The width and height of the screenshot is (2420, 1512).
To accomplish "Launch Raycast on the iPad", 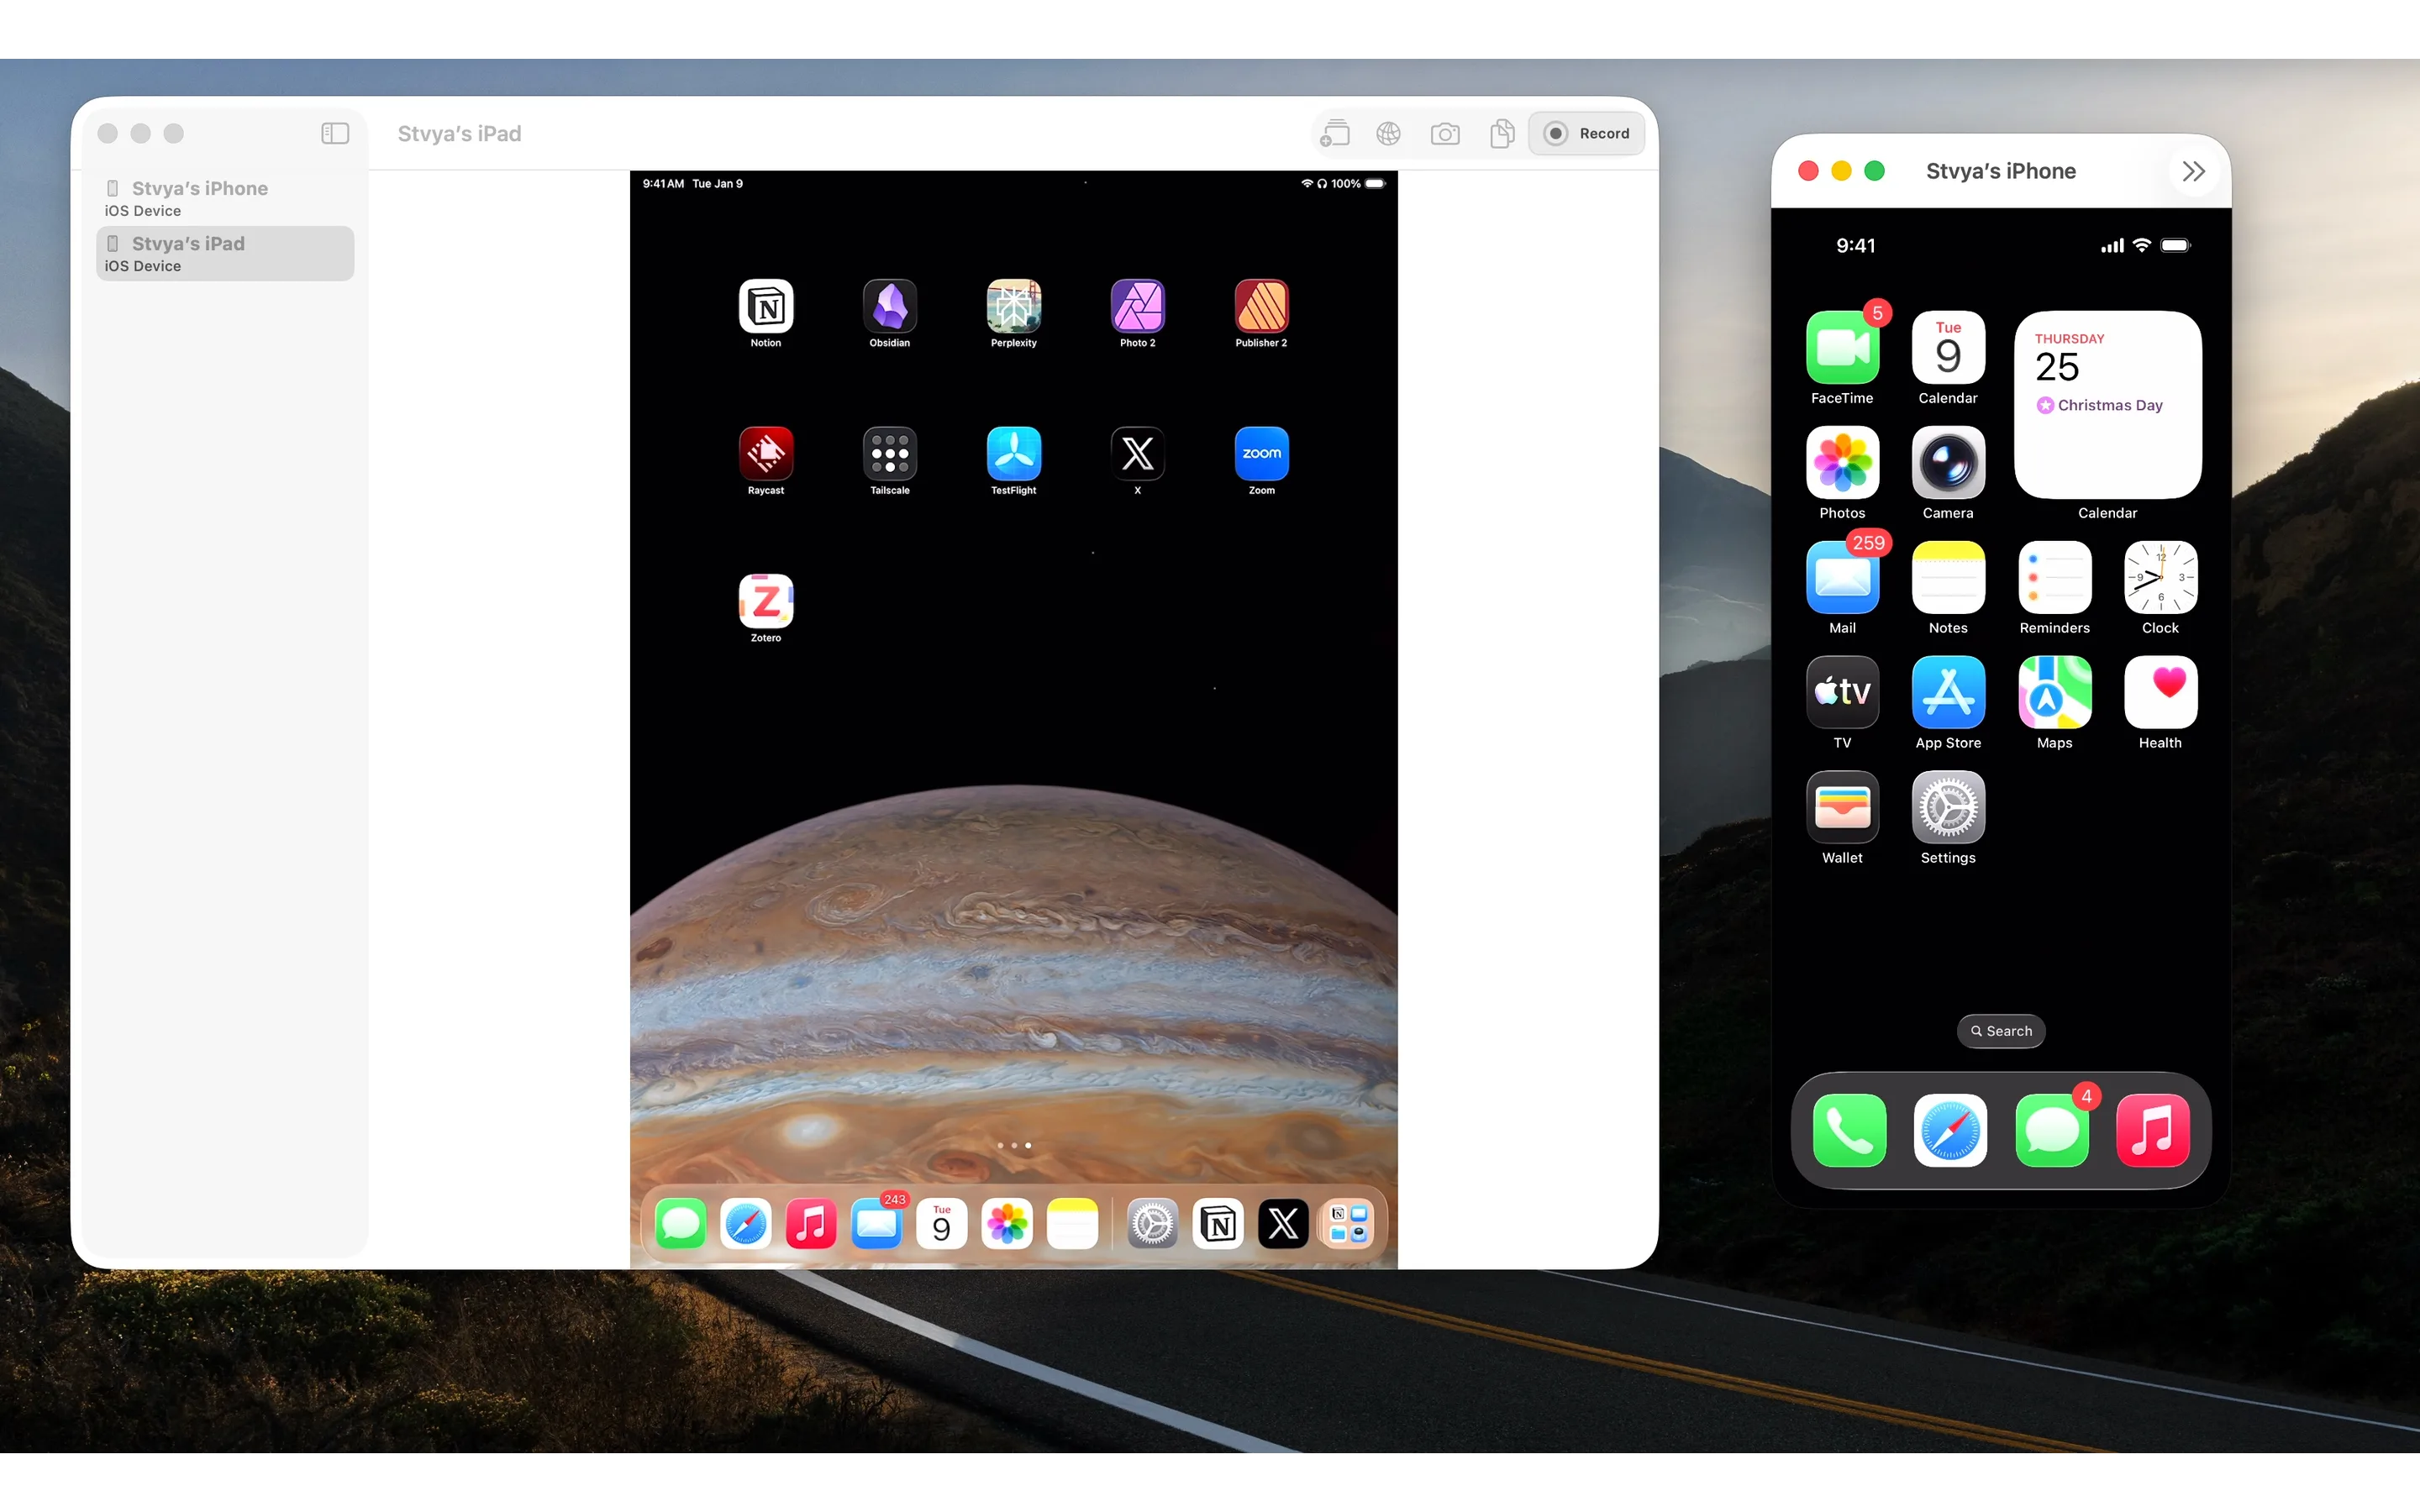I will click(x=765, y=453).
